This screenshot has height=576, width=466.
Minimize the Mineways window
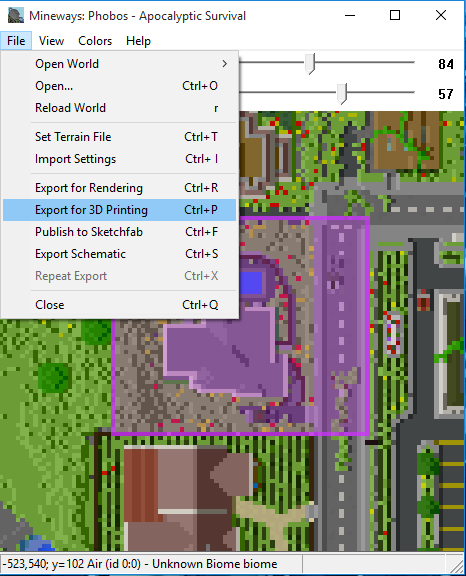(350, 15)
